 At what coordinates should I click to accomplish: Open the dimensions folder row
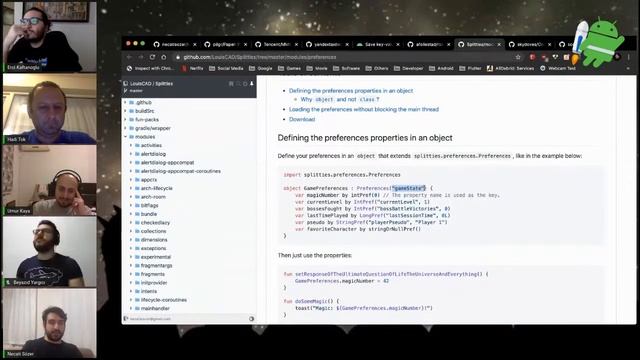pyautogui.click(x=189, y=240)
